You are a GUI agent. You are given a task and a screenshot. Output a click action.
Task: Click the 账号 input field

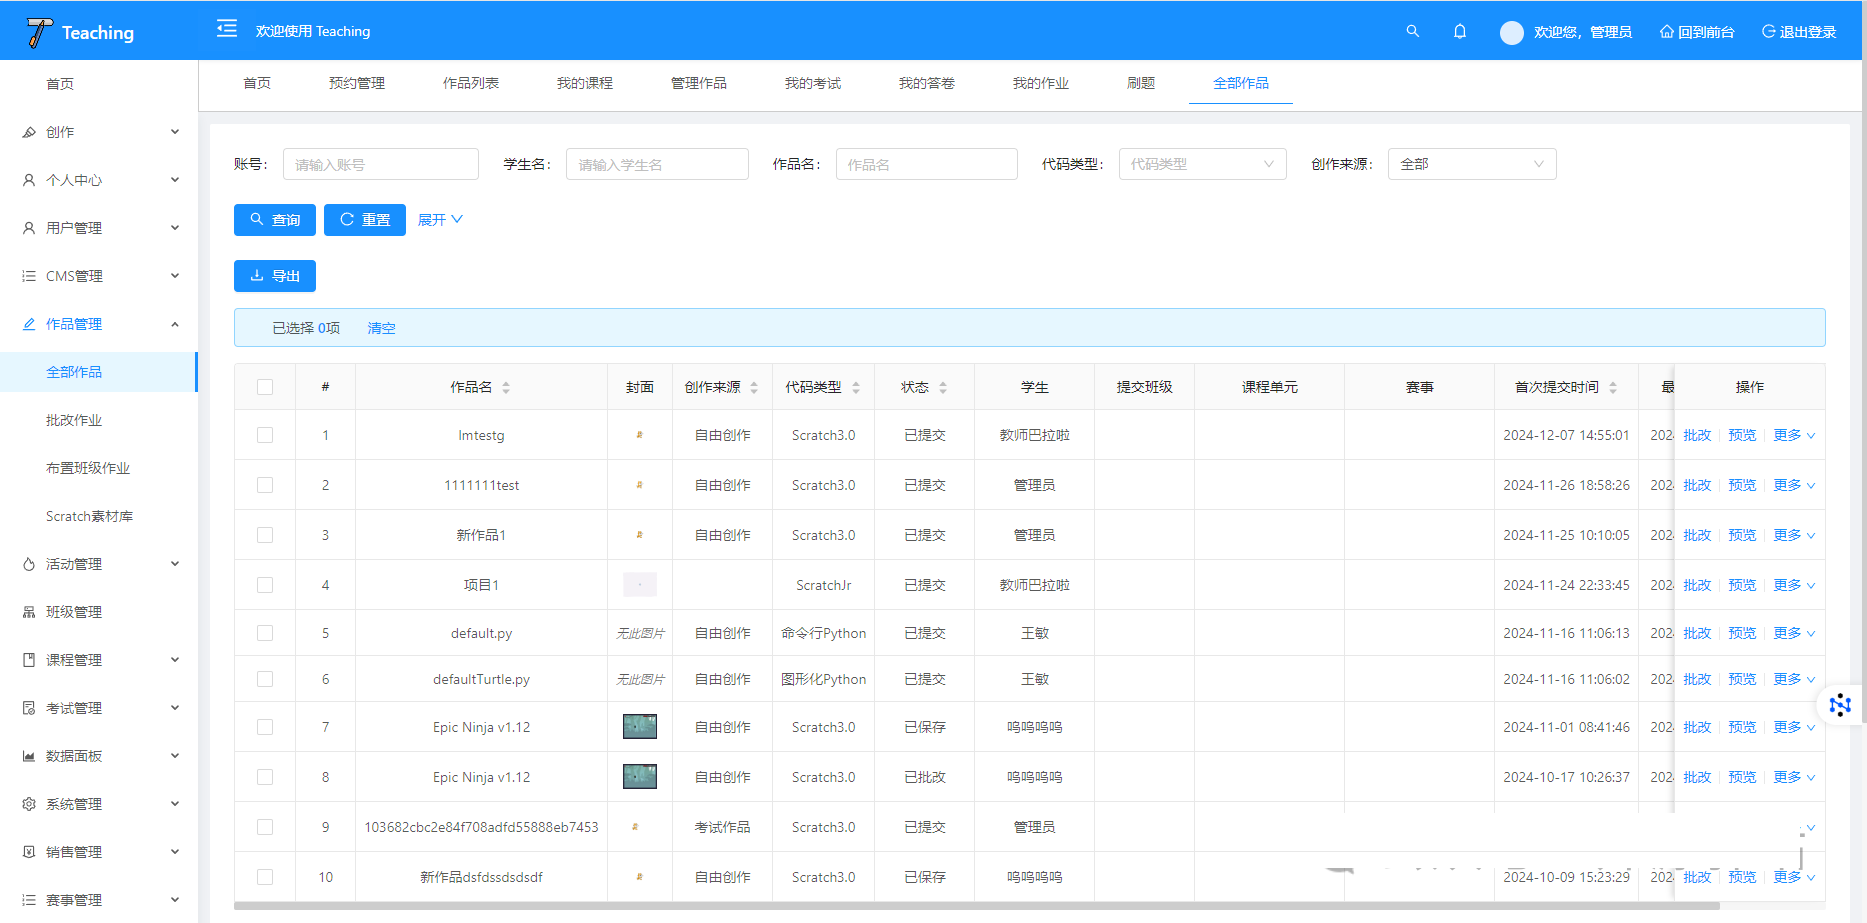coord(380,164)
